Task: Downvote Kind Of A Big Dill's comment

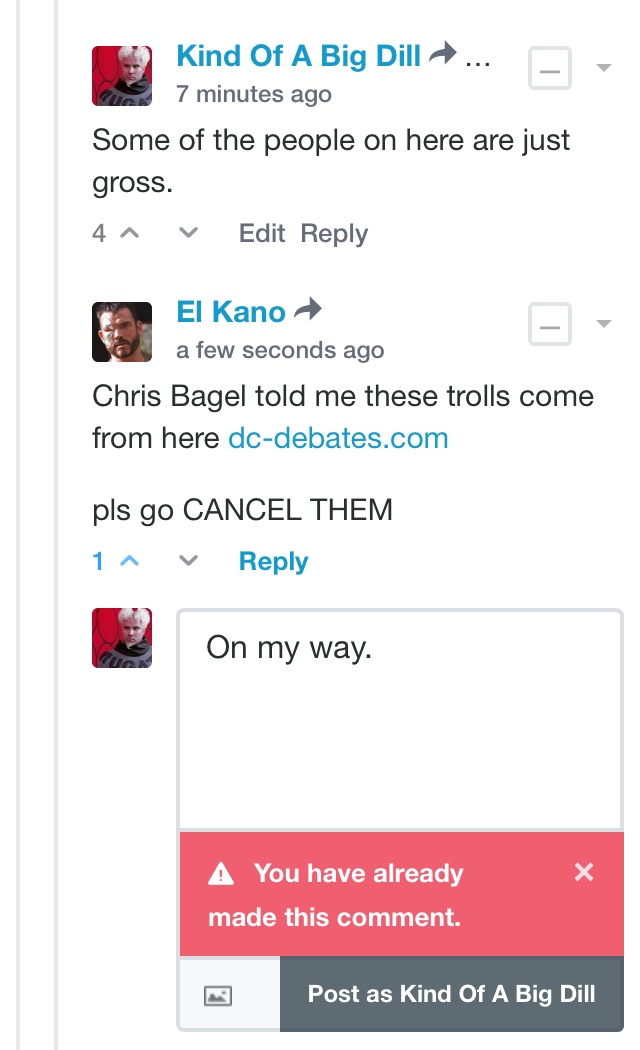Action: point(188,233)
